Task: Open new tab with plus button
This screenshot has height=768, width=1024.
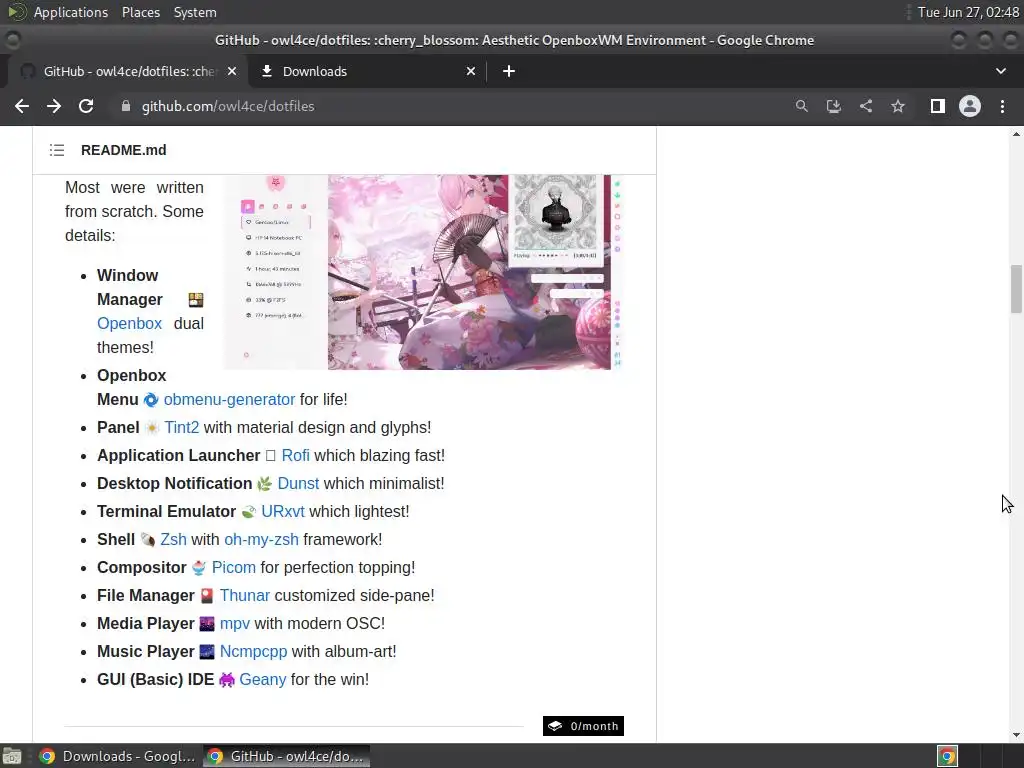Action: coord(509,71)
